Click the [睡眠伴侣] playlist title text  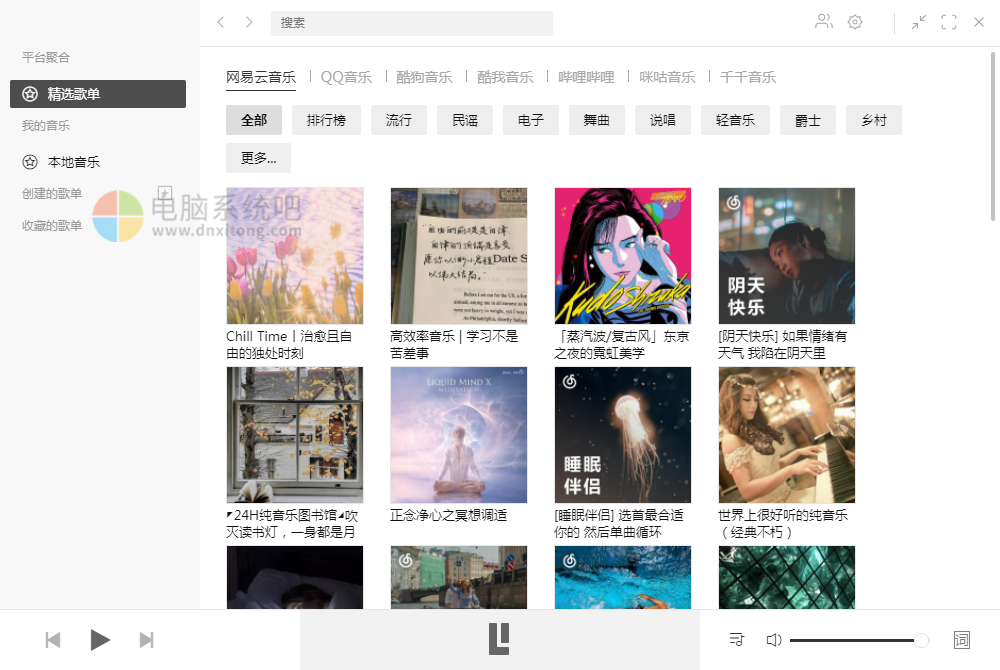click(x=619, y=523)
